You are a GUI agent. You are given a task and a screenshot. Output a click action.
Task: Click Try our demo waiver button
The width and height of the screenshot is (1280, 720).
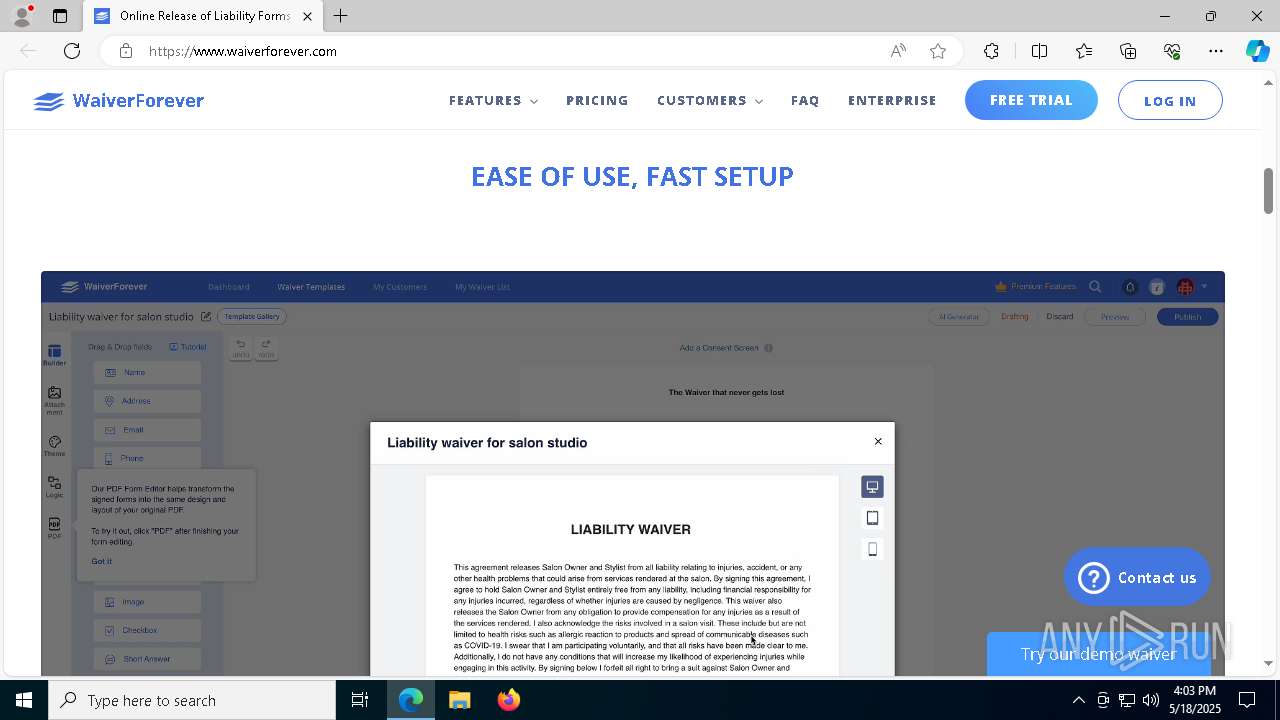(x=1098, y=654)
